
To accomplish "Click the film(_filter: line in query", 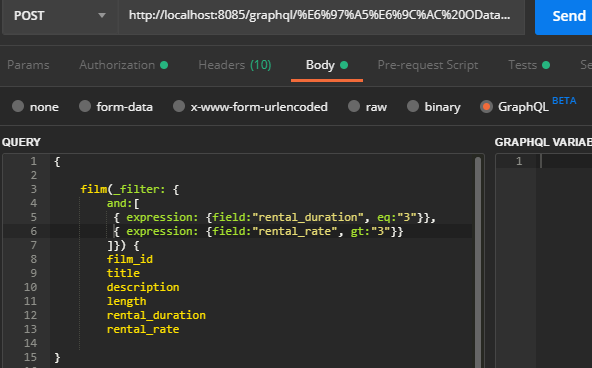I will (x=130, y=189).
